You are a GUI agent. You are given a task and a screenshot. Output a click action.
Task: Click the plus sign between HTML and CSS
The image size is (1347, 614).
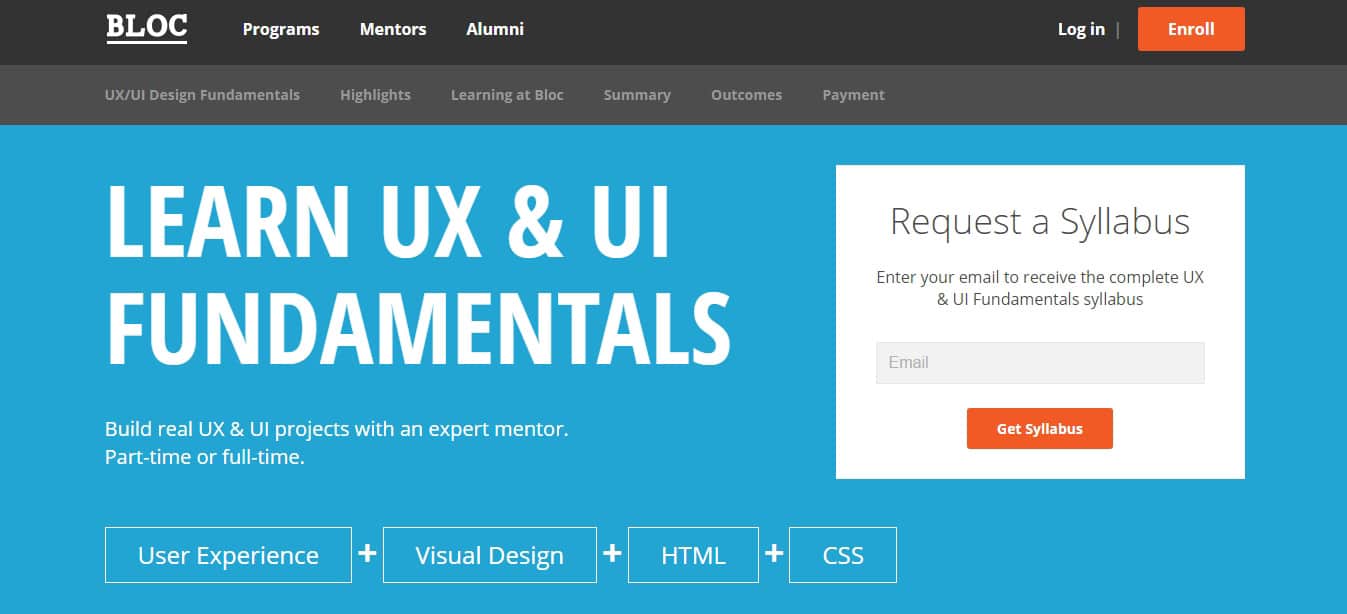774,552
